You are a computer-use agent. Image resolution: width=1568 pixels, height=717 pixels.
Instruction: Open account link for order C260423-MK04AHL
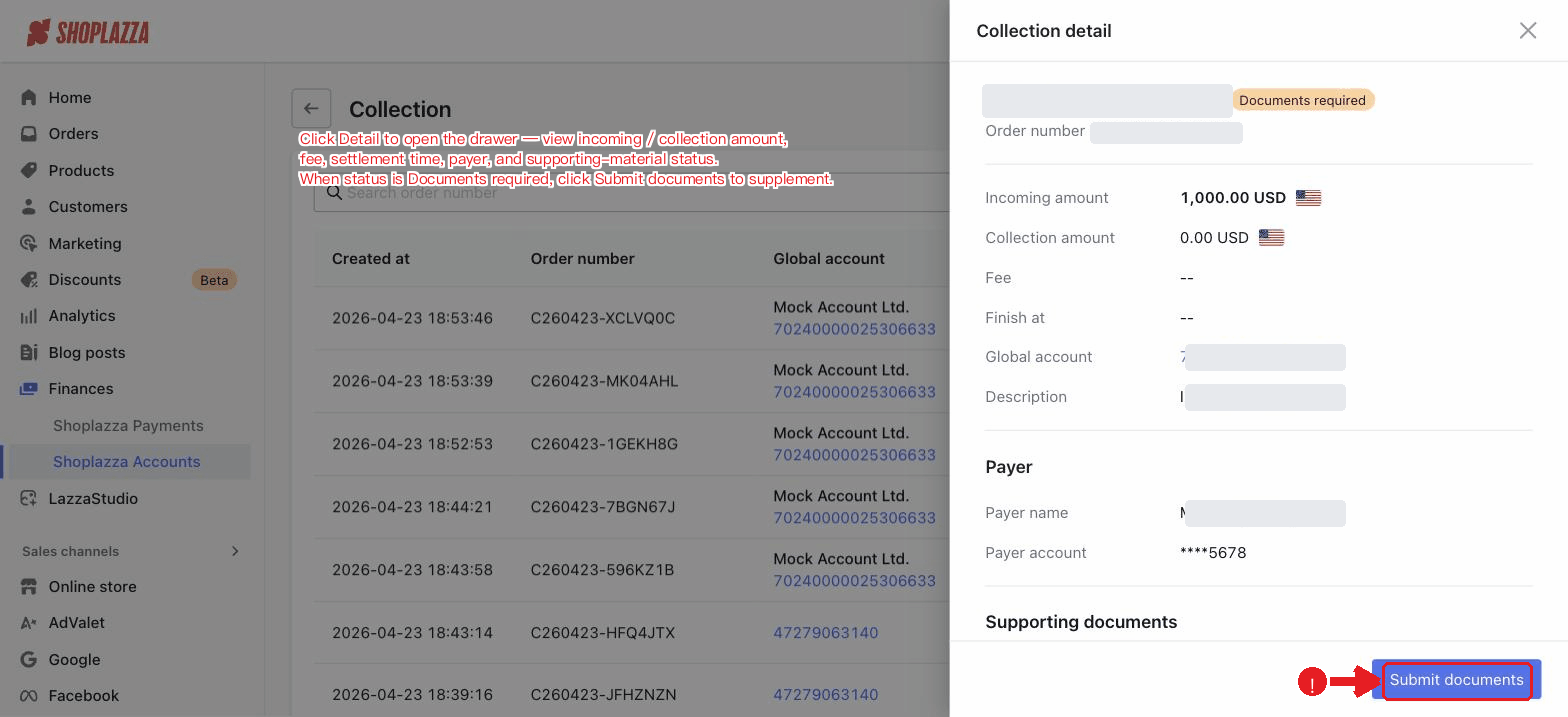pyautogui.click(x=854, y=392)
